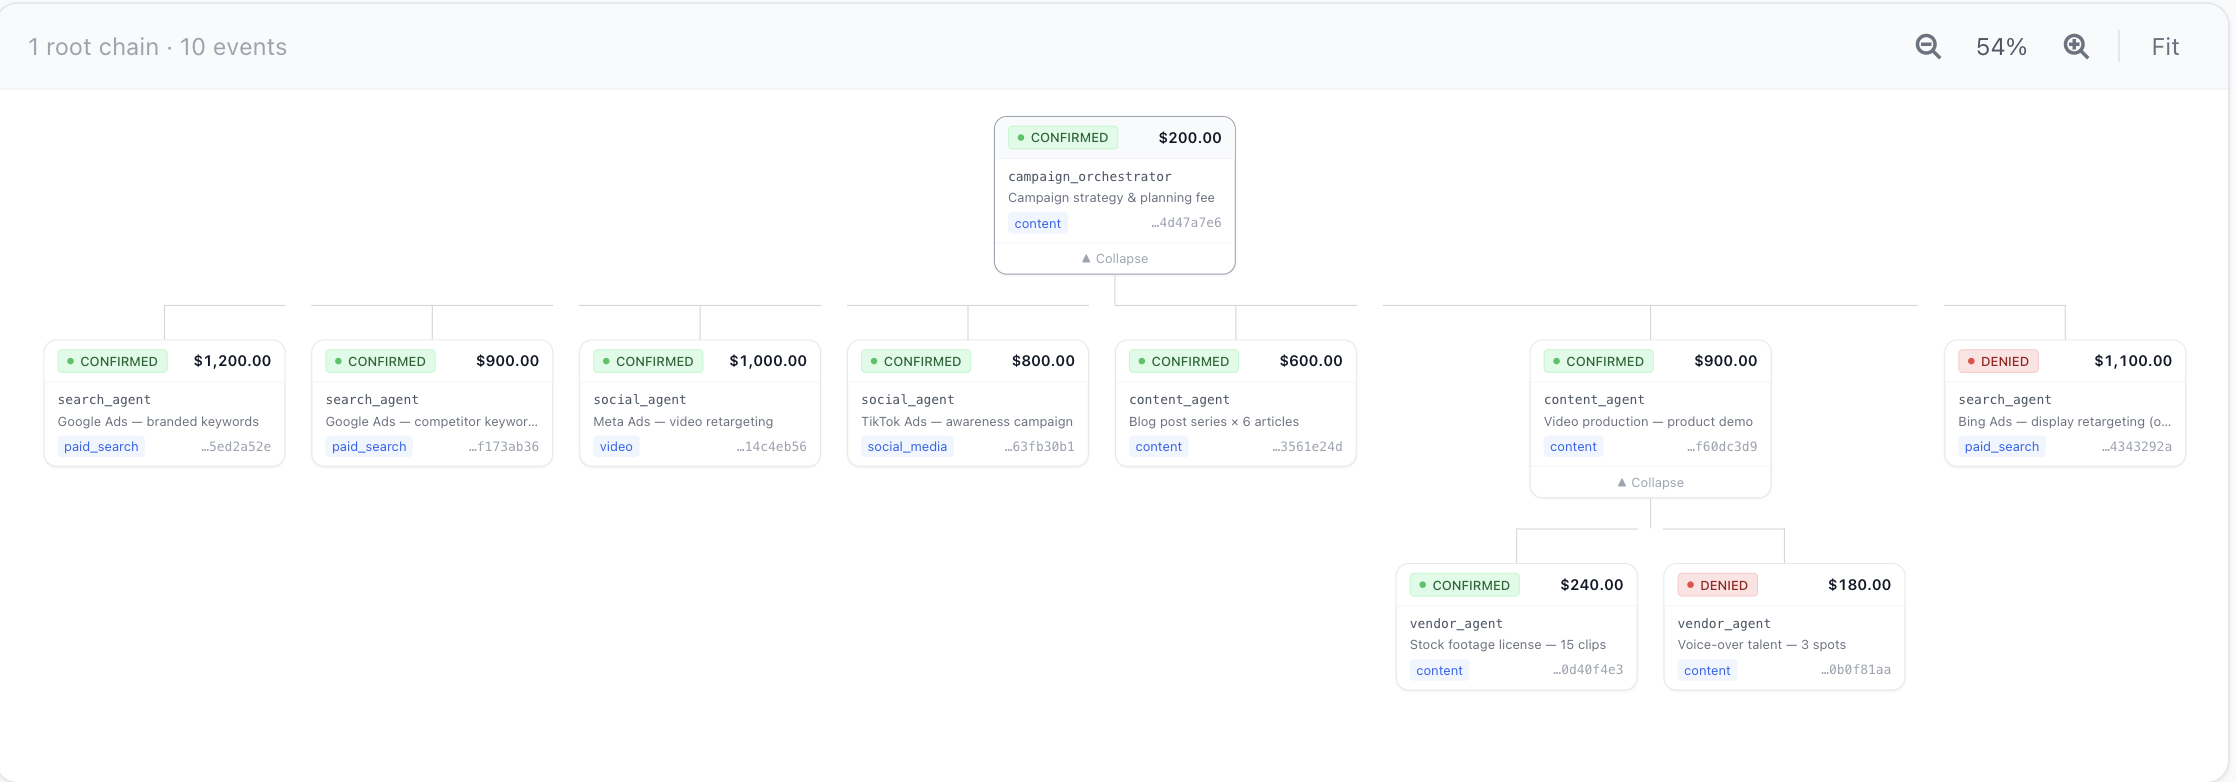Select the TikTok Ads awareness campaign description
Viewport: 2236px width, 782px height.
[x=967, y=422]
